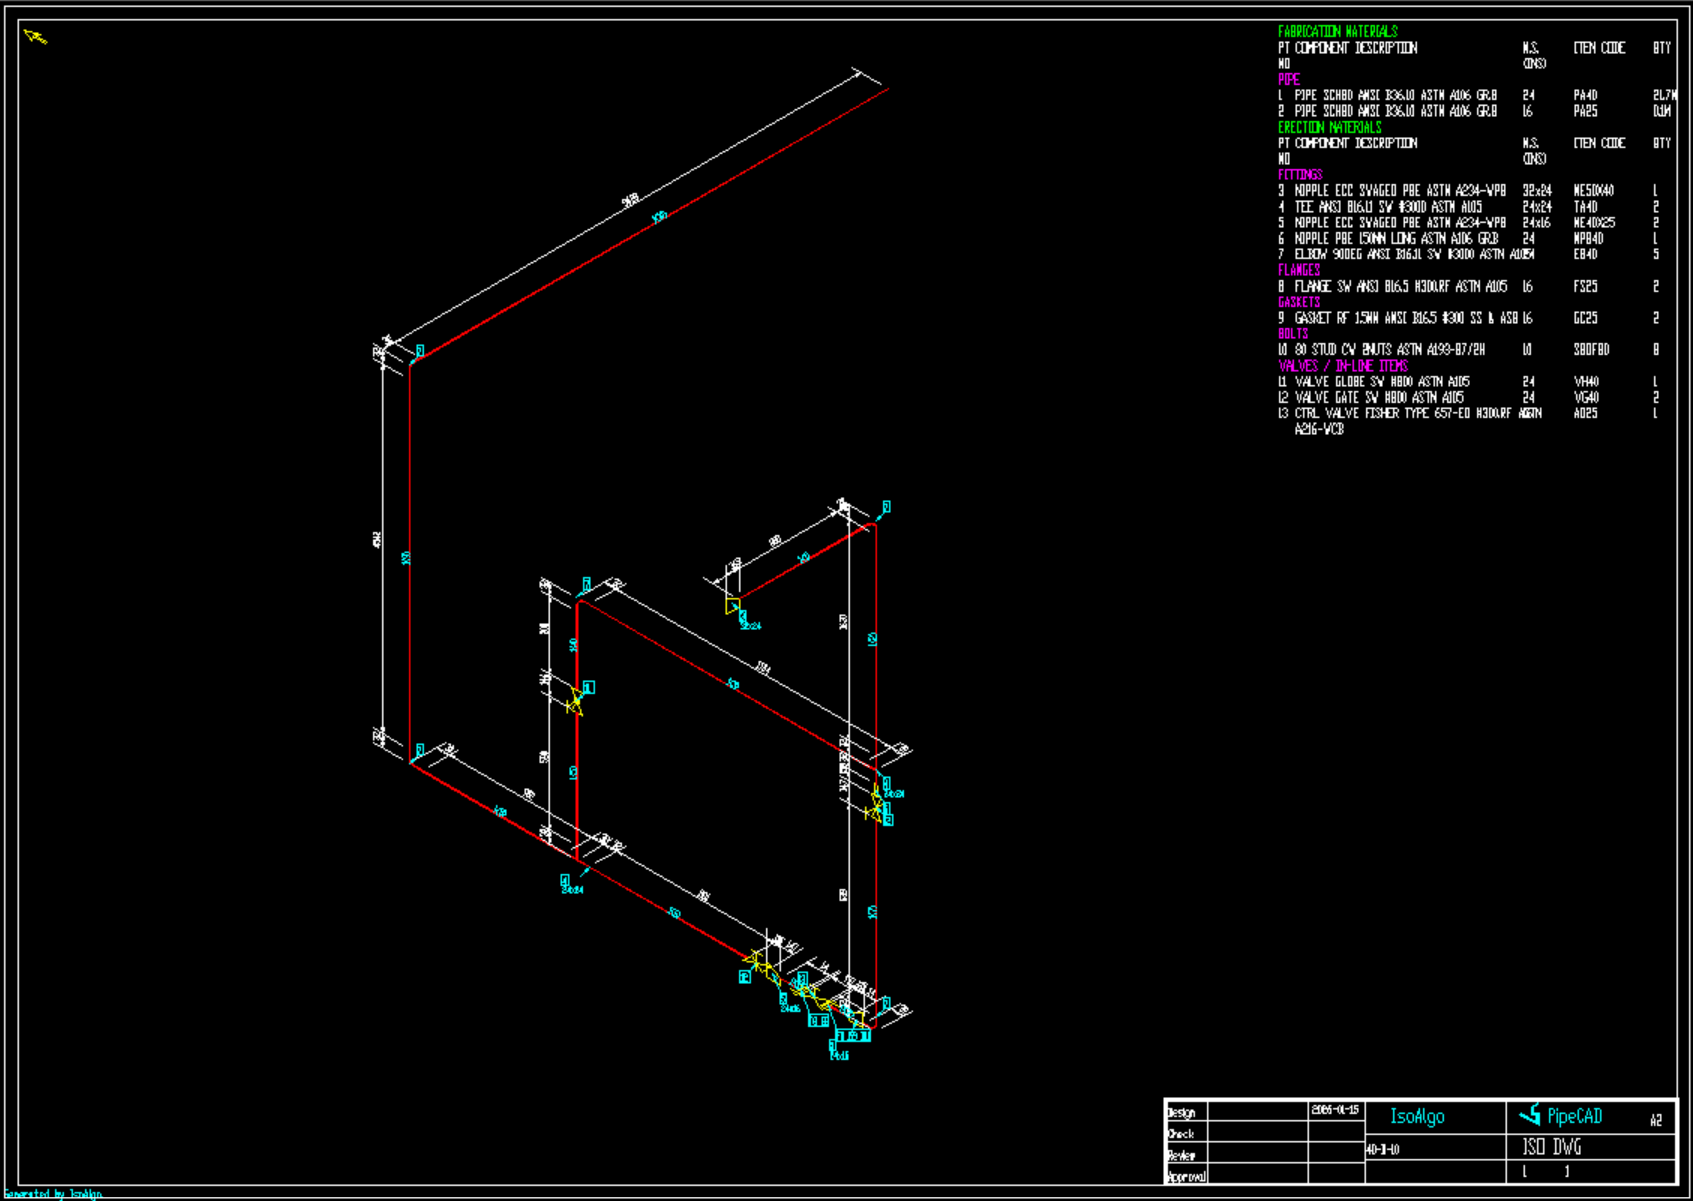Image resolution: width=1693 pixels, height=1201 pixels.
Task: Click item code GC25
Action: [1585, 318]
